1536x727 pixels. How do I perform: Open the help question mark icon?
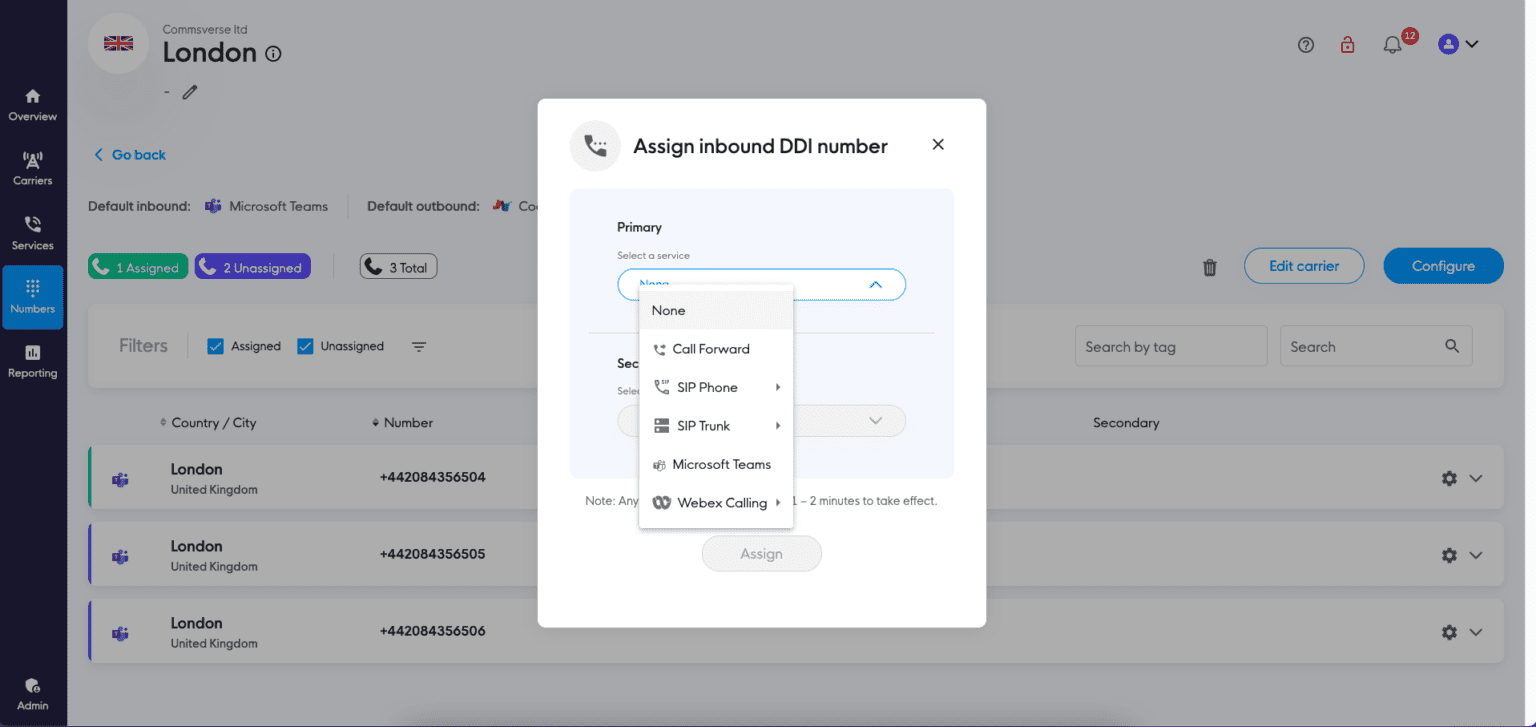pos(1305,44)
